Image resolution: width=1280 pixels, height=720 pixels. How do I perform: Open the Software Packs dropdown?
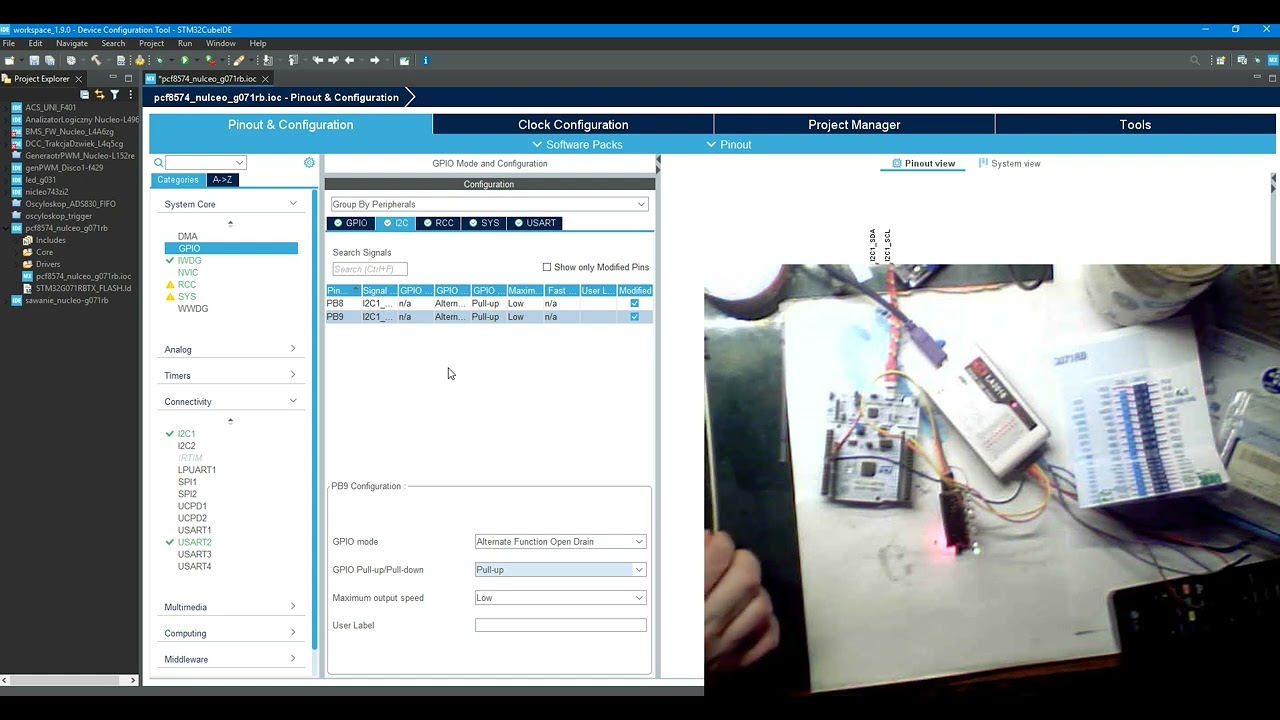[577, 145]
